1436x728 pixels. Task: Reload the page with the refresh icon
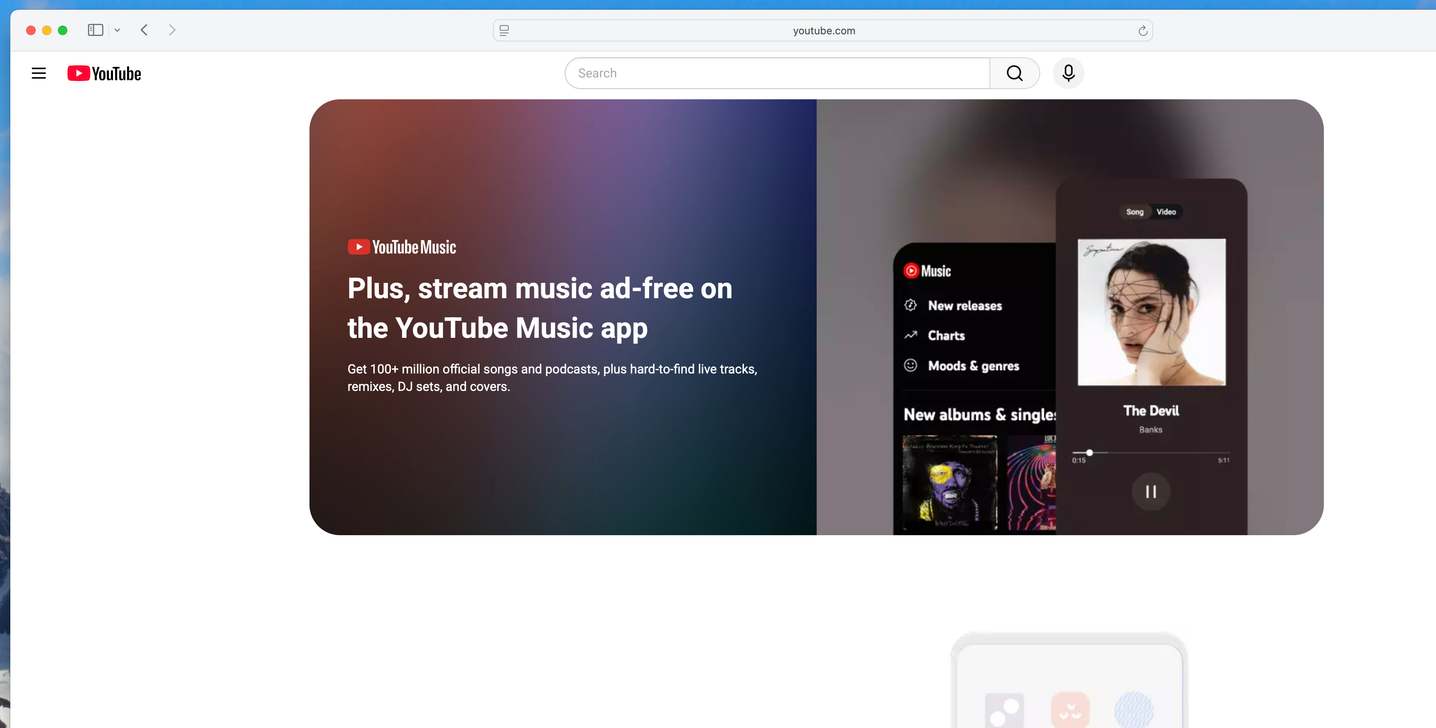point(1143,31)
